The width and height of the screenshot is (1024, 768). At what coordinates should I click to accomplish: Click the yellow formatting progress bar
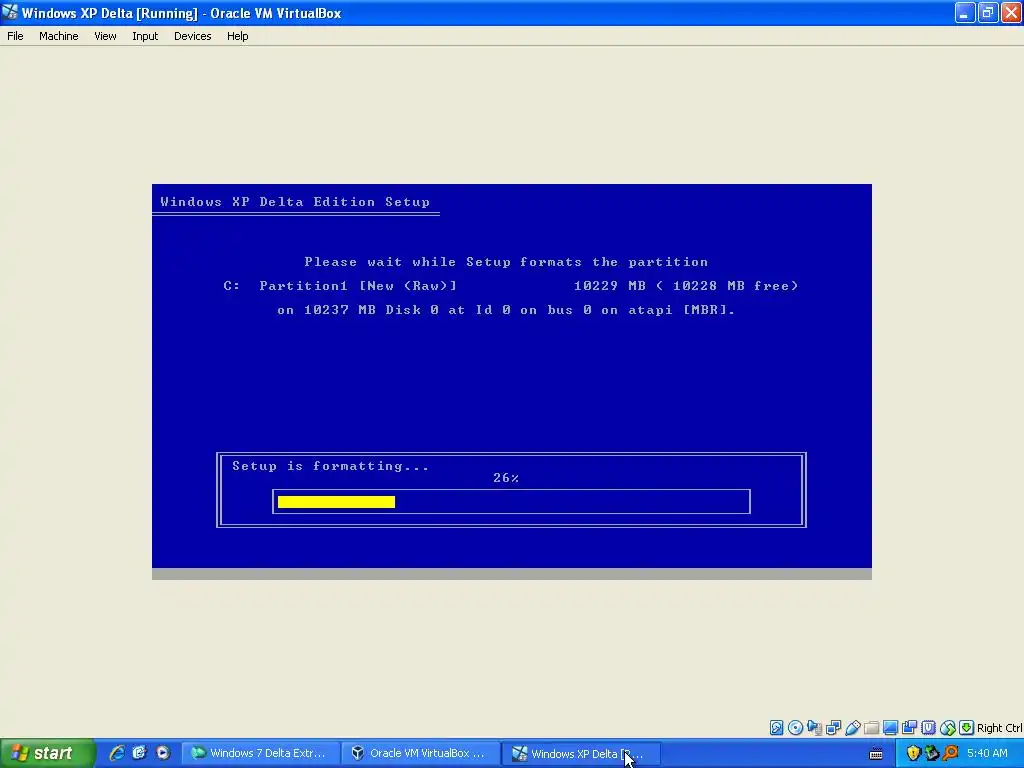coord(336,502)
